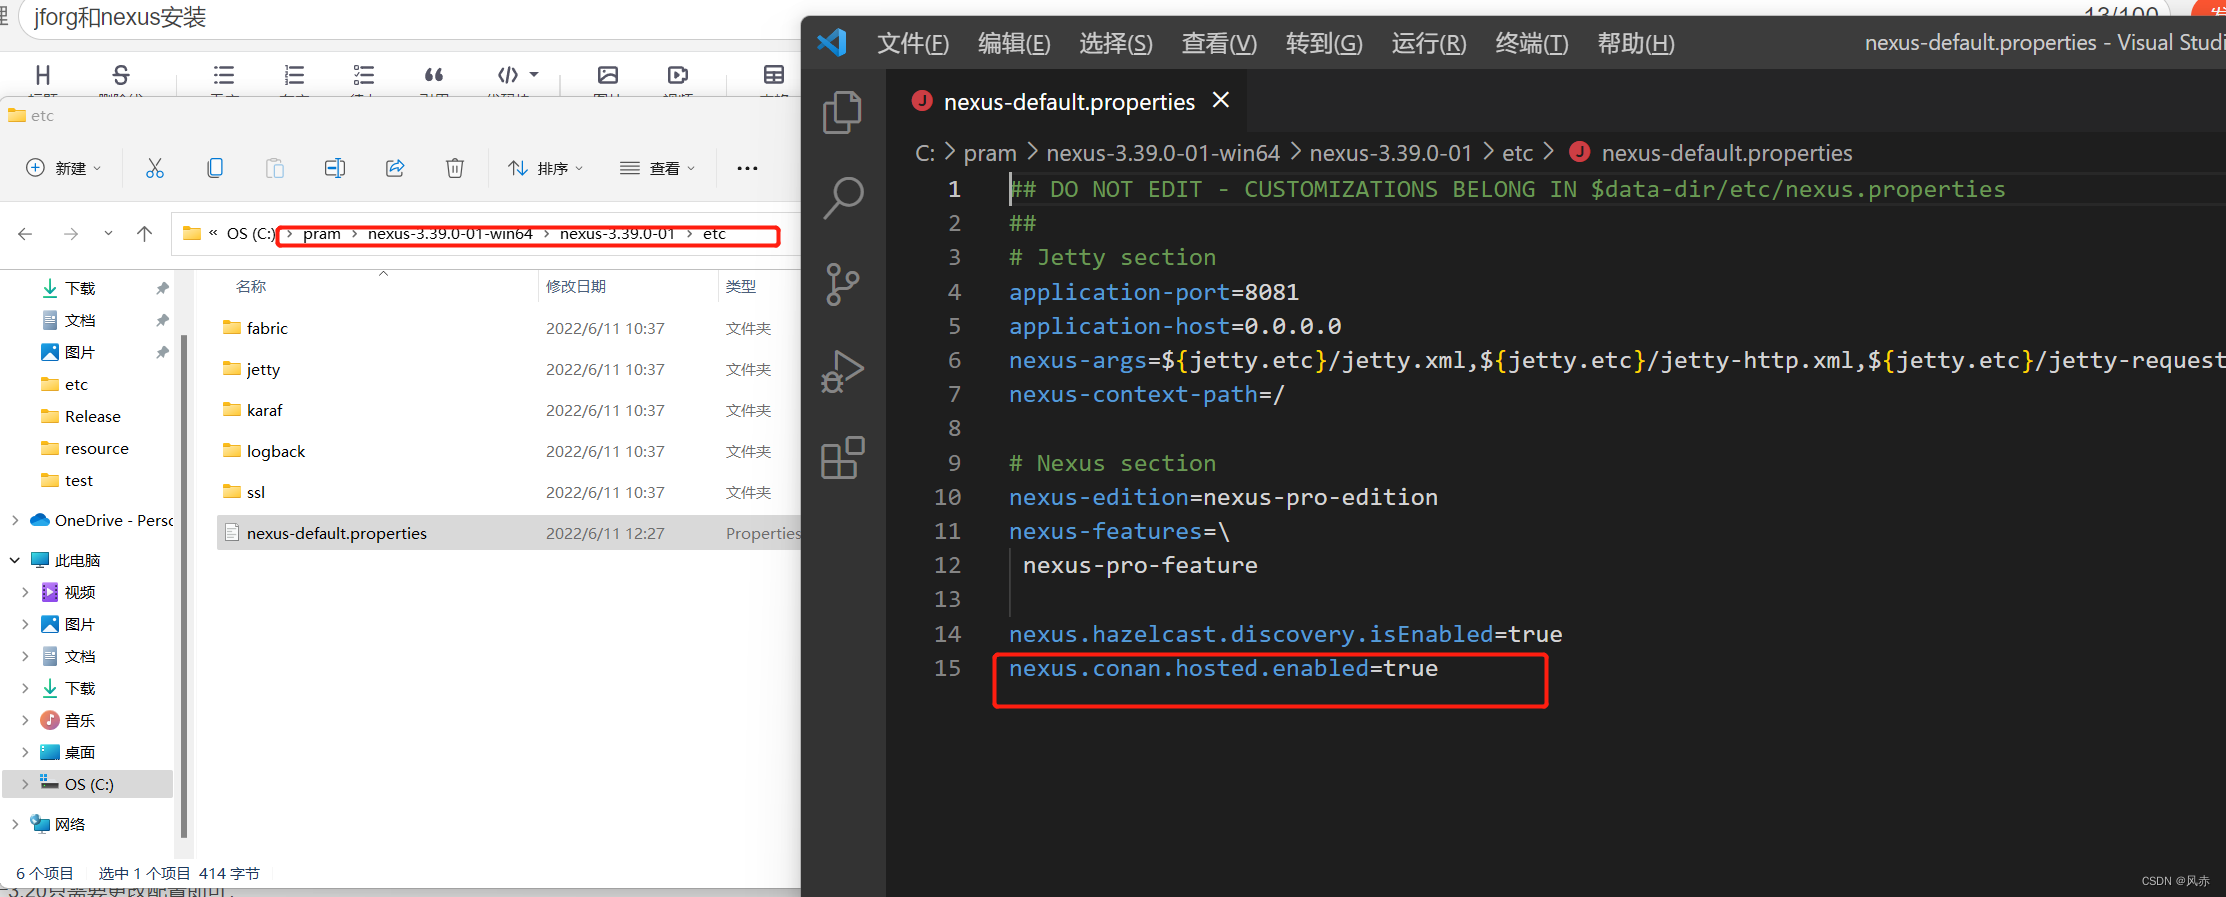The image size is (2226, 897).
Task: Click the Share icon in File Explorer
Action: (x=395, y=168)
